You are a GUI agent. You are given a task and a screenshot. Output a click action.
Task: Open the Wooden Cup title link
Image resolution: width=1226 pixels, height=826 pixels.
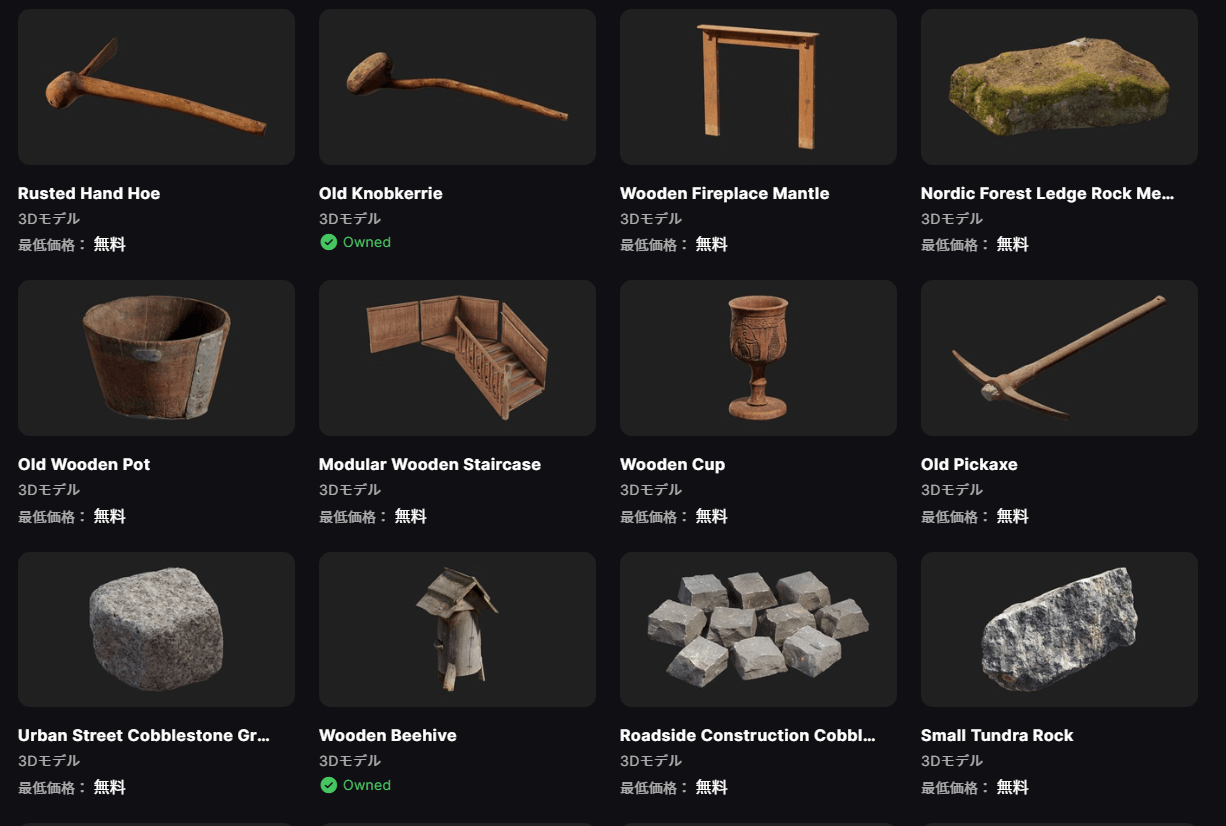coord(672,464)
